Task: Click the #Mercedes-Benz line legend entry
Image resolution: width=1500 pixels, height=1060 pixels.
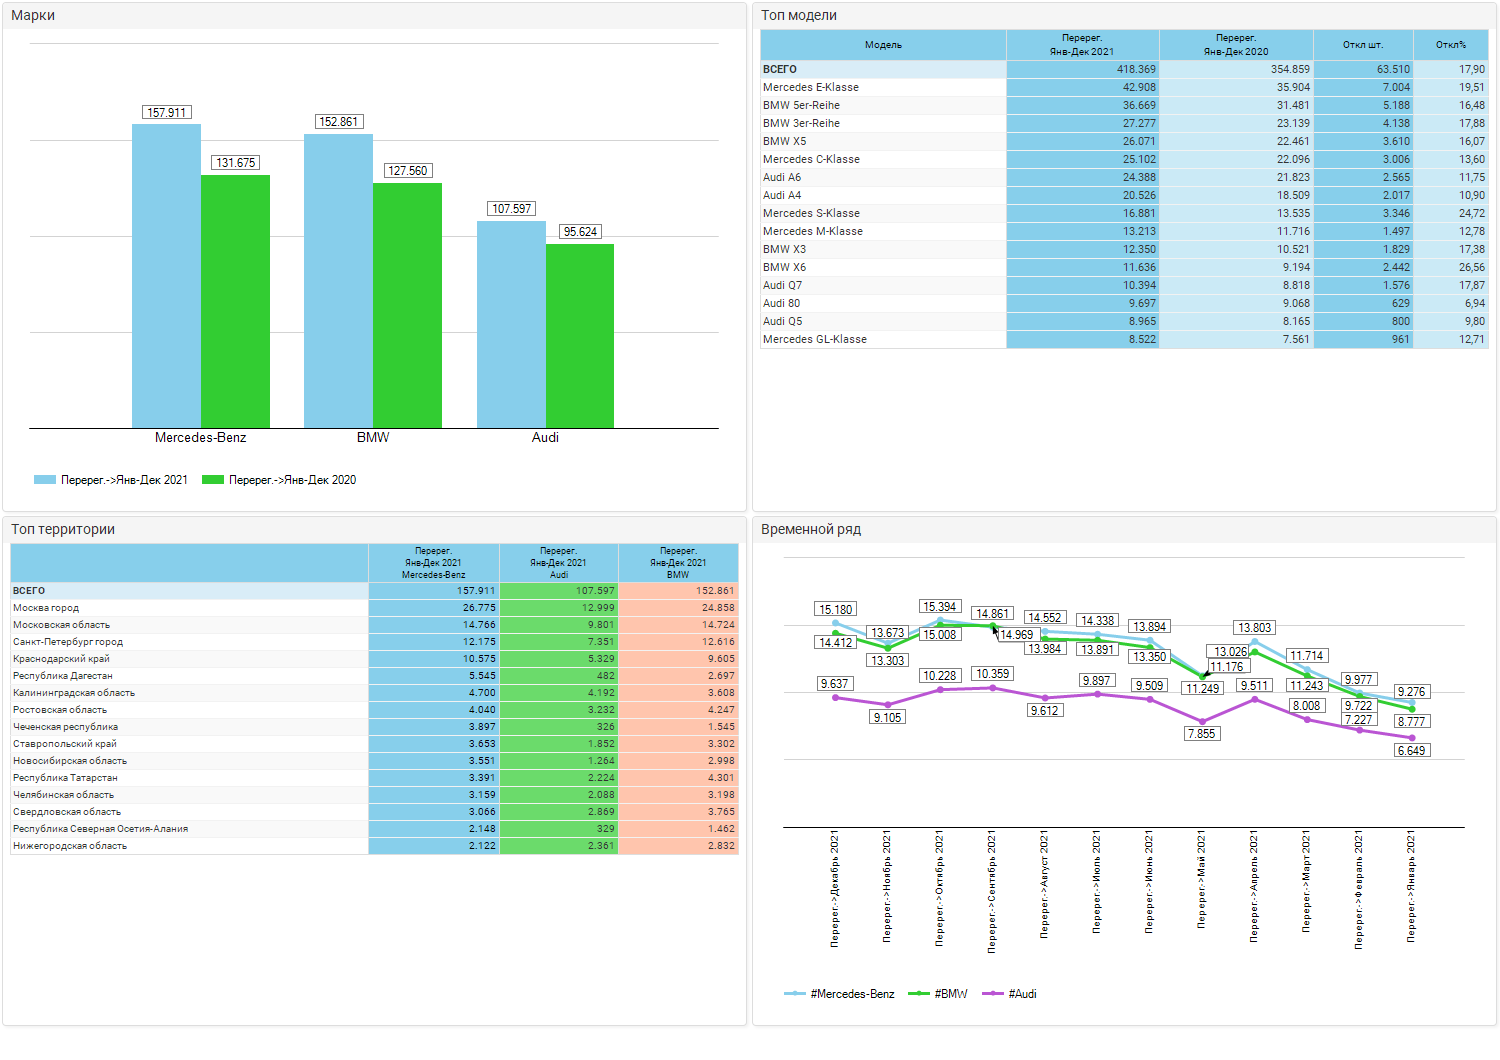Action: pyautogui.click(x=840, y=994)
